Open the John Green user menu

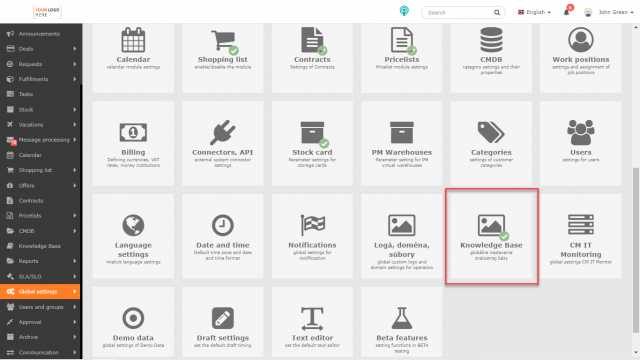[609, 12]
